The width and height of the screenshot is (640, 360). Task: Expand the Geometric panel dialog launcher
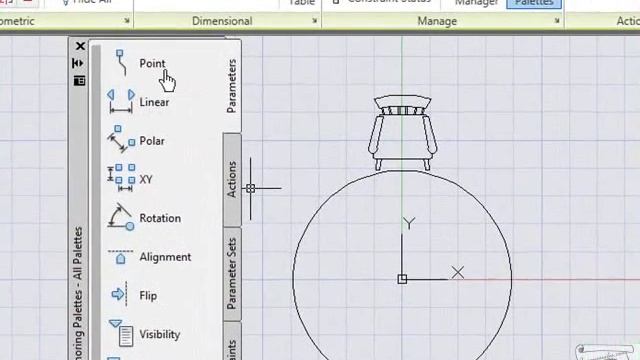pyautogui.click(x=127, y=20)
